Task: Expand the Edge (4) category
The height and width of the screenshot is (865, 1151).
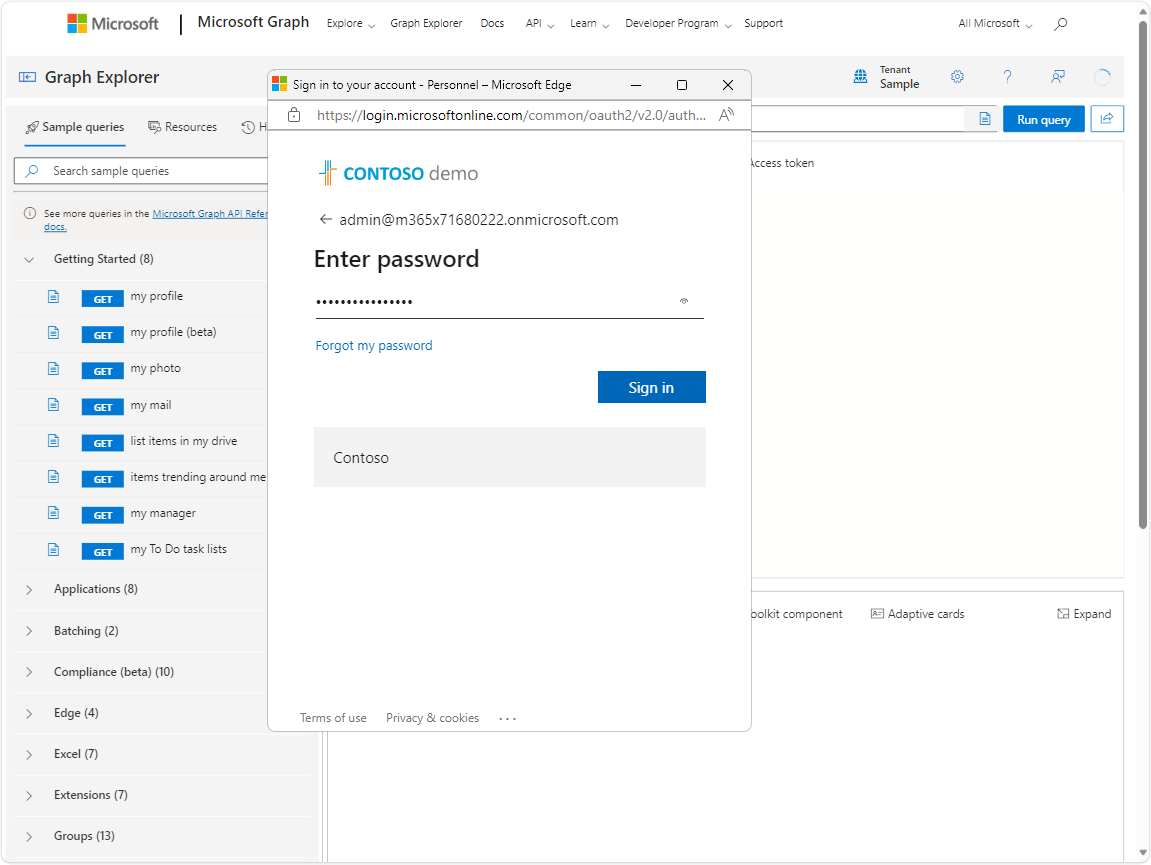Action: coord(29,714)
